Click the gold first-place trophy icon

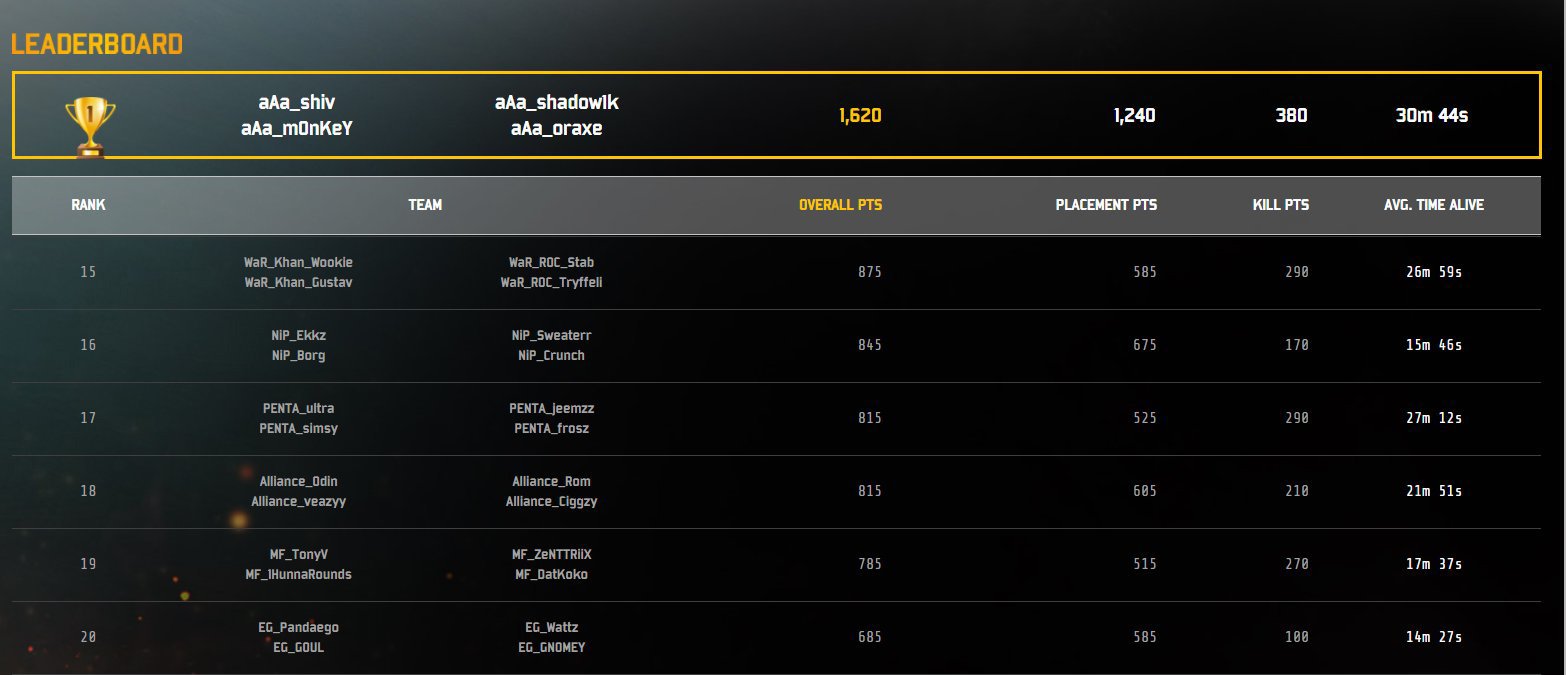click(90, 127)
